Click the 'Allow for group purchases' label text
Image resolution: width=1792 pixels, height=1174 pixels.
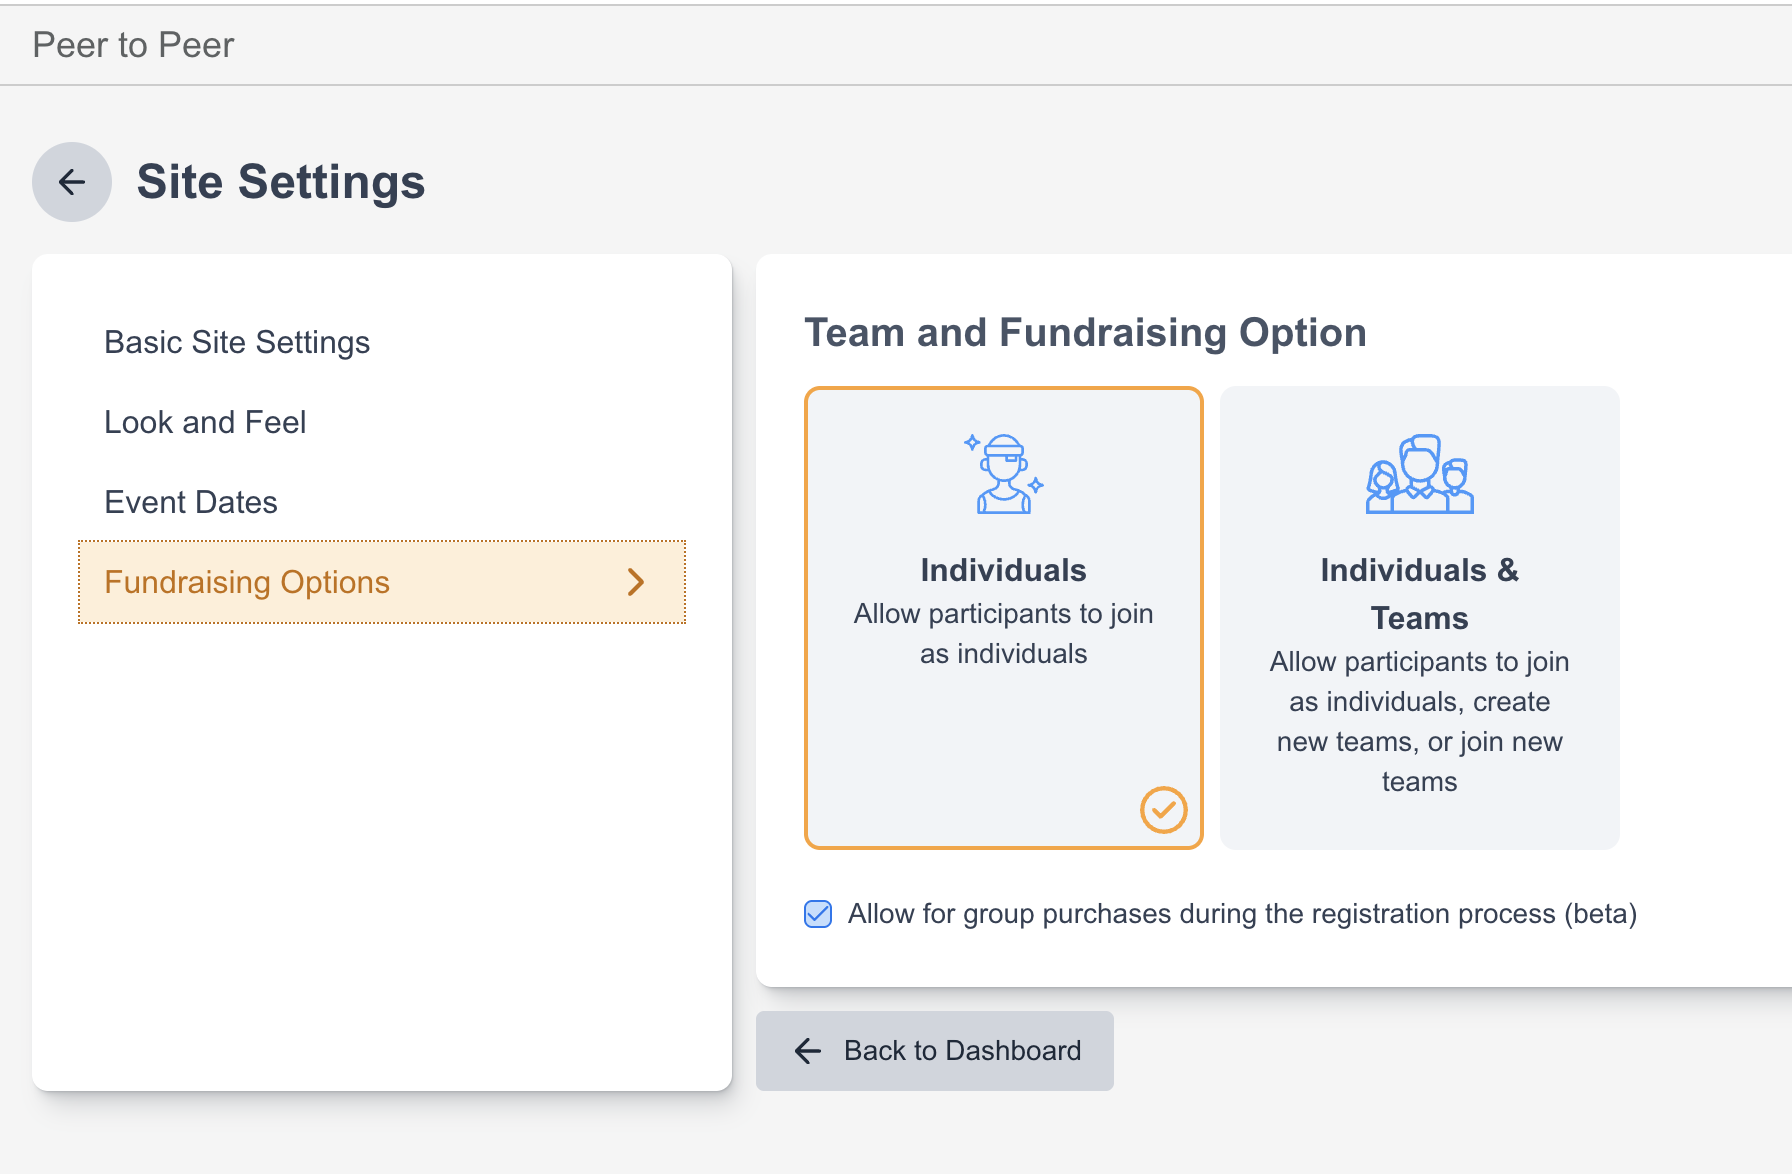pos(1242,914)
